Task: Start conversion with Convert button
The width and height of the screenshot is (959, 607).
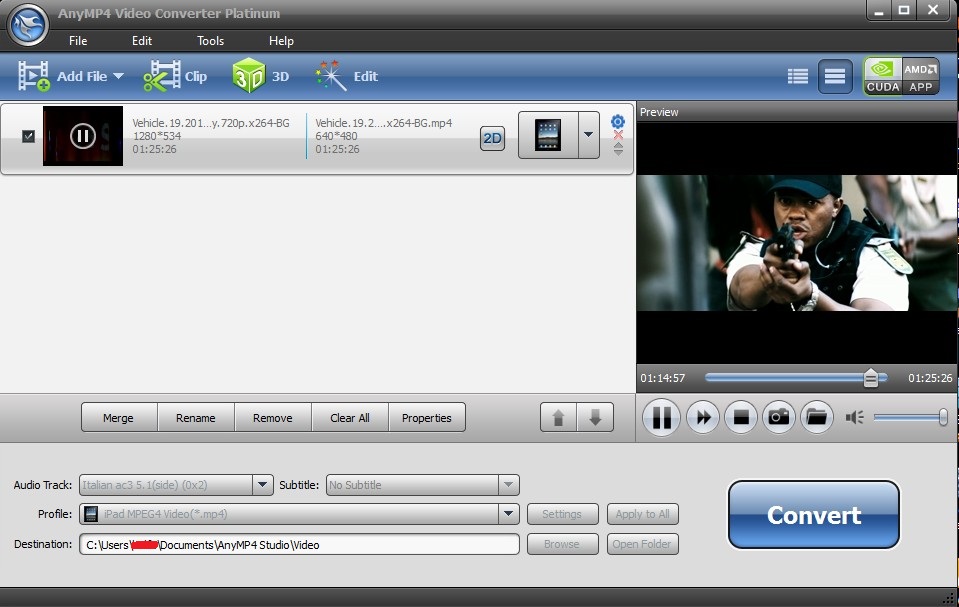Action: pyautogui.click(x=813, y=515)
